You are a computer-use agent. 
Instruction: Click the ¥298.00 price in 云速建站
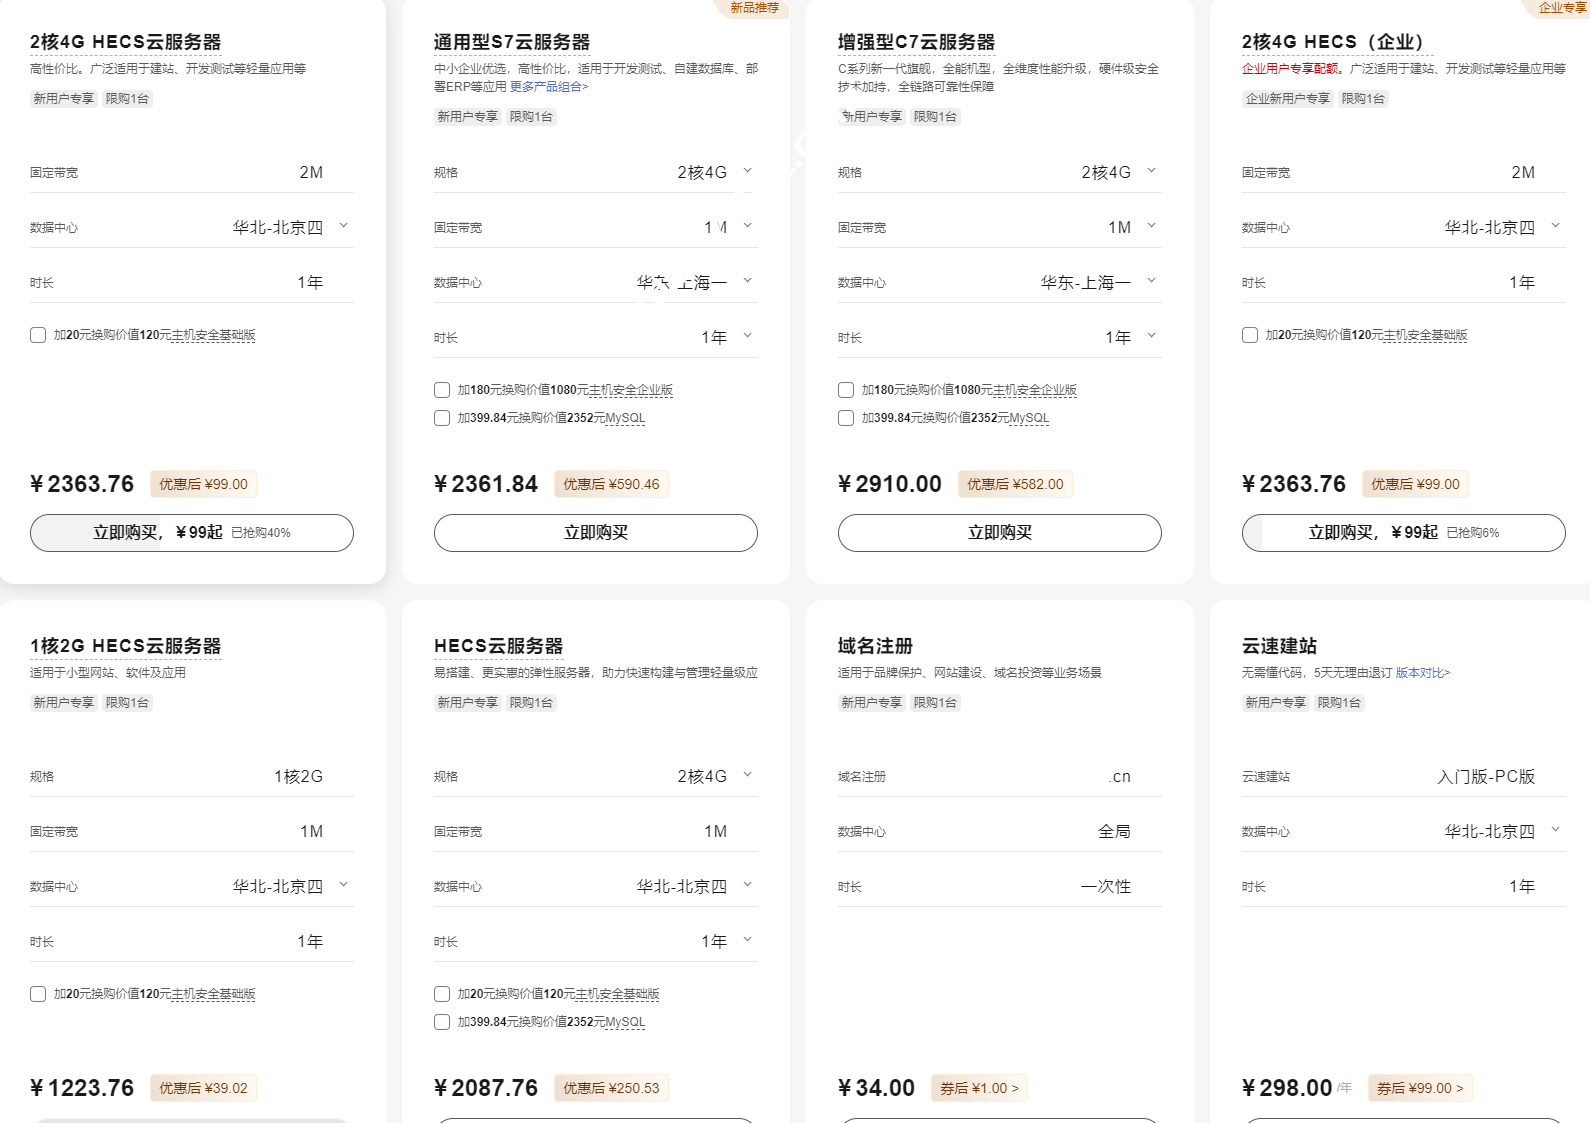1287,1088
